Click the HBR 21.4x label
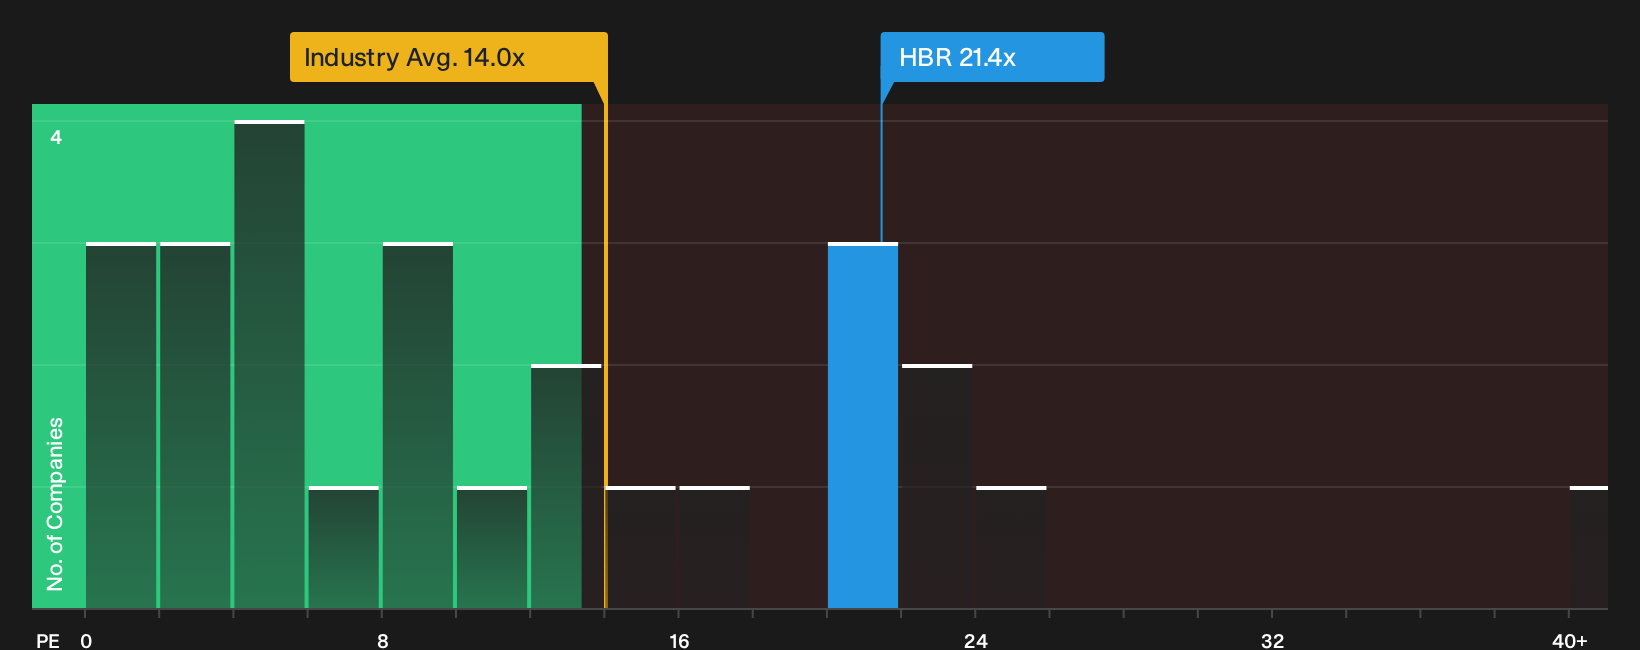 click(992, 57)
